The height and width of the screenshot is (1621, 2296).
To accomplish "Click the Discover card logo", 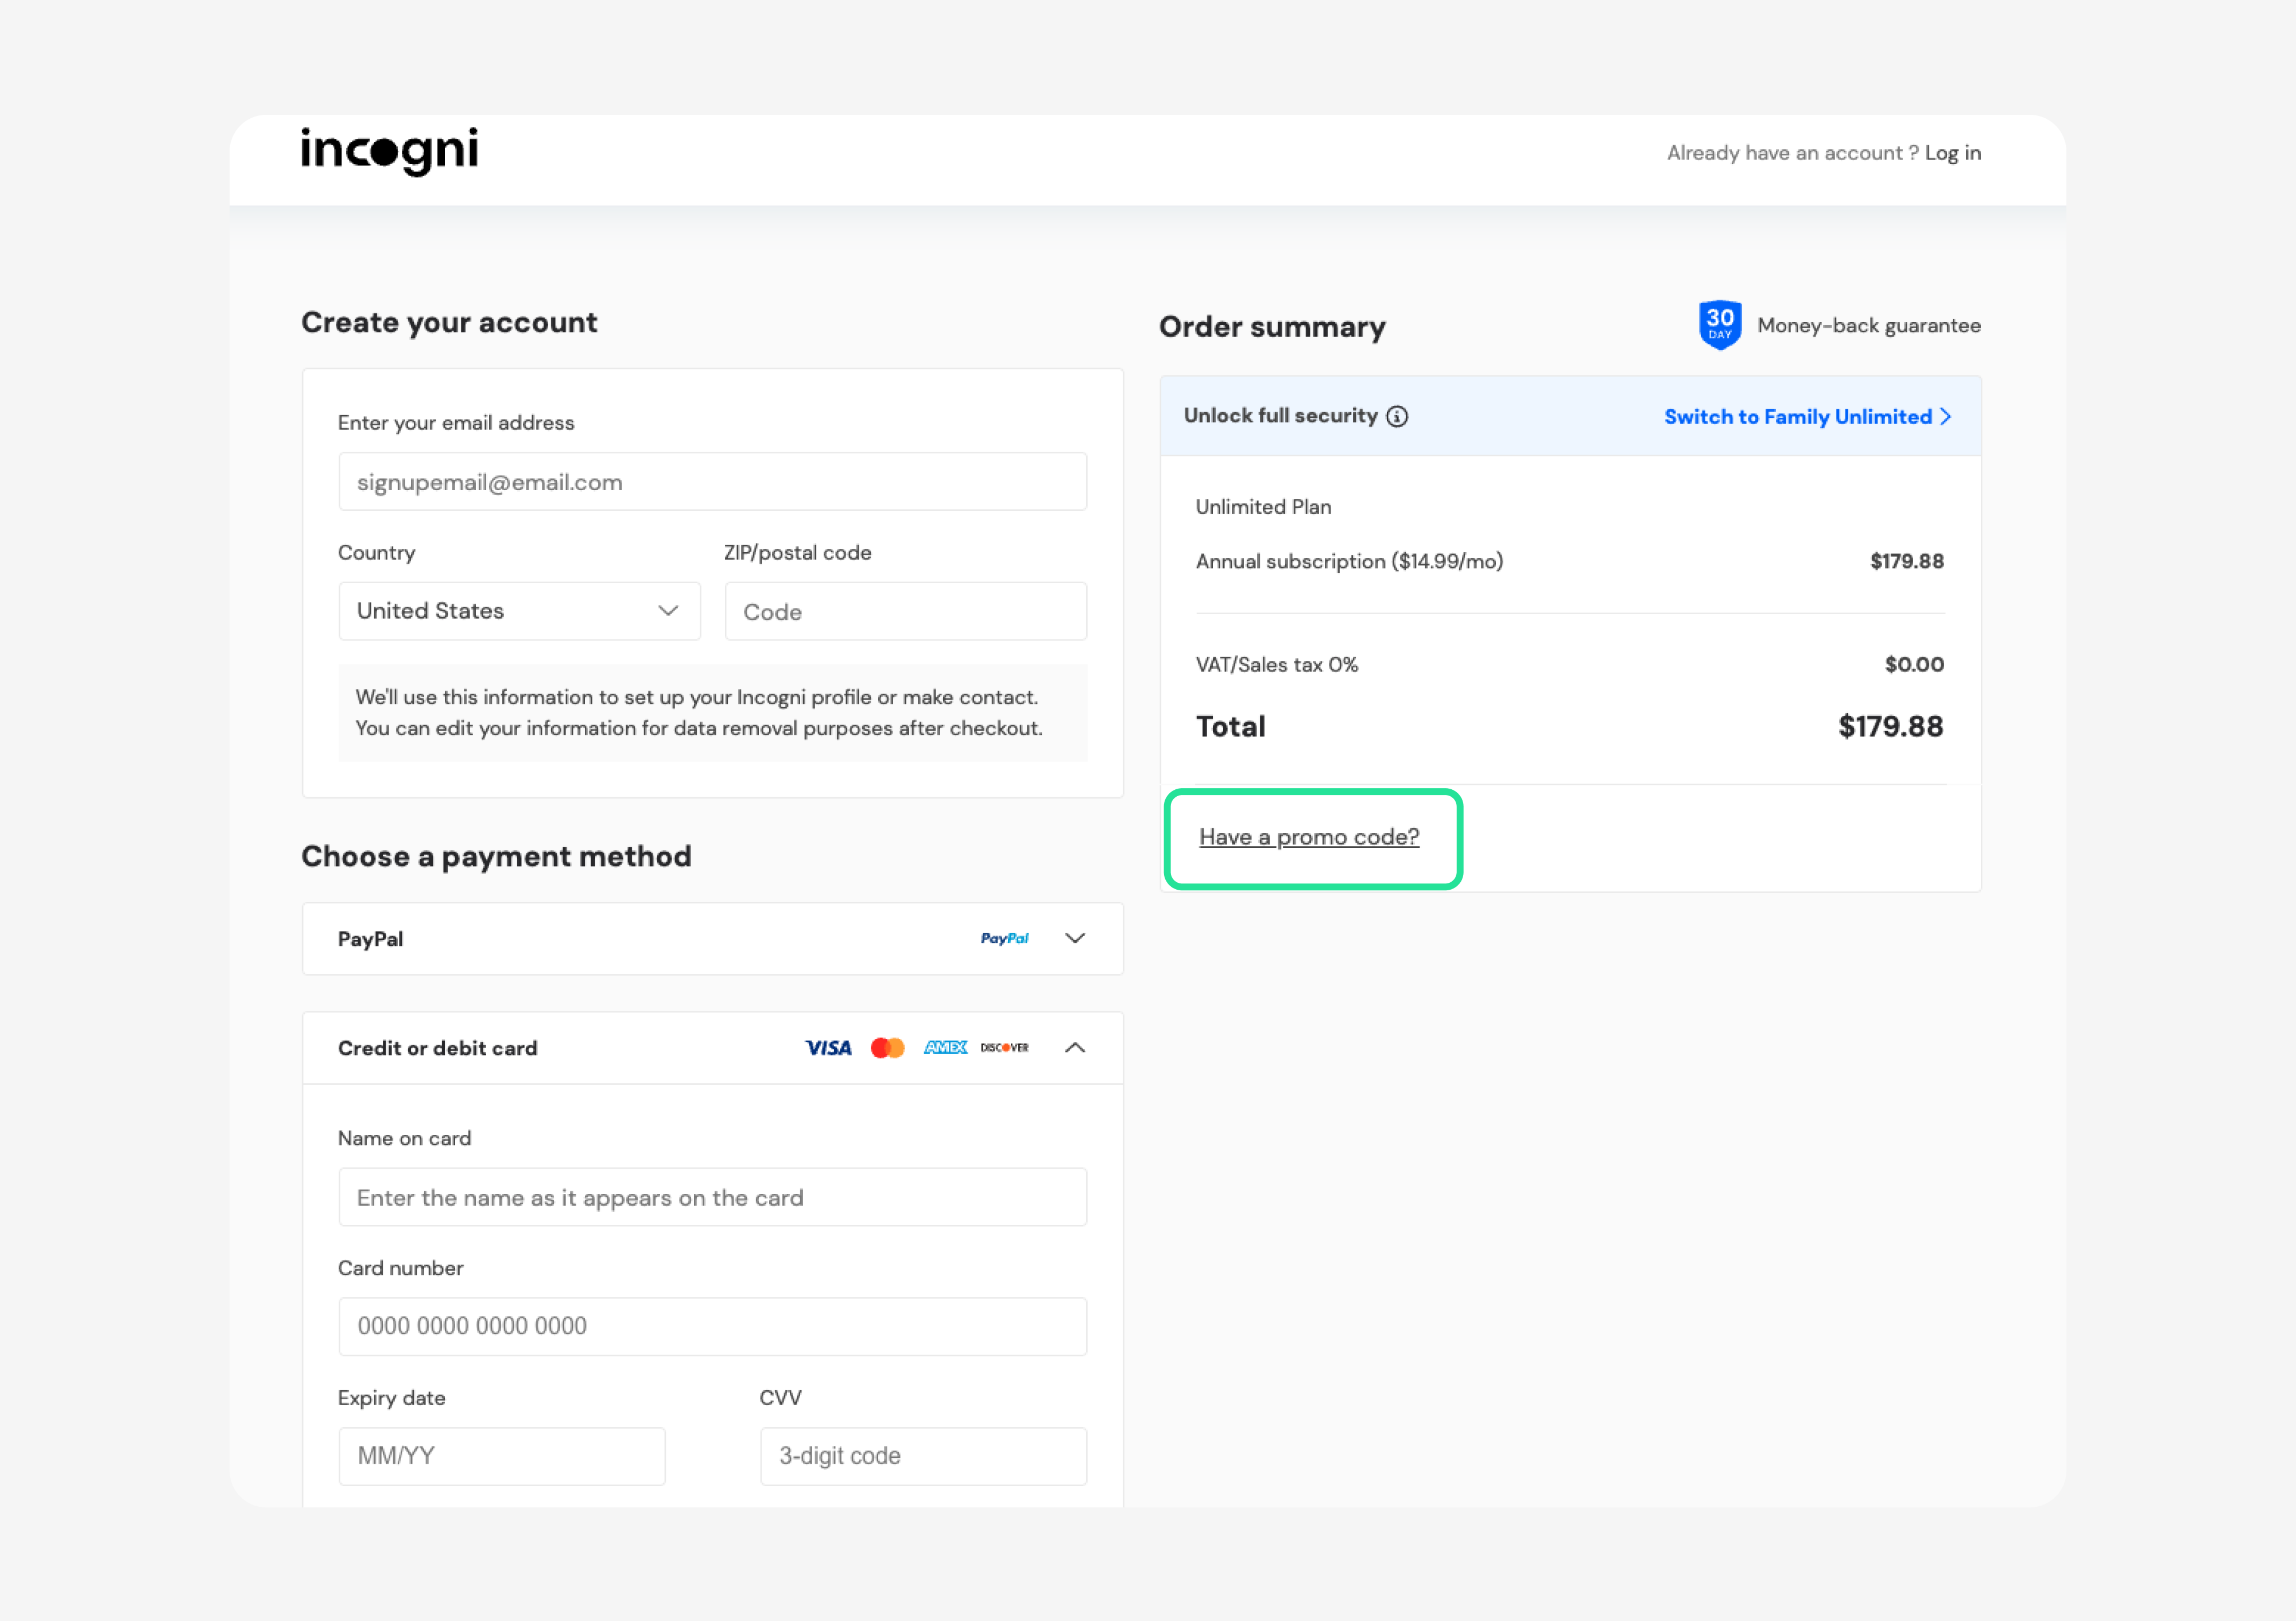I will point(1004,1047).
